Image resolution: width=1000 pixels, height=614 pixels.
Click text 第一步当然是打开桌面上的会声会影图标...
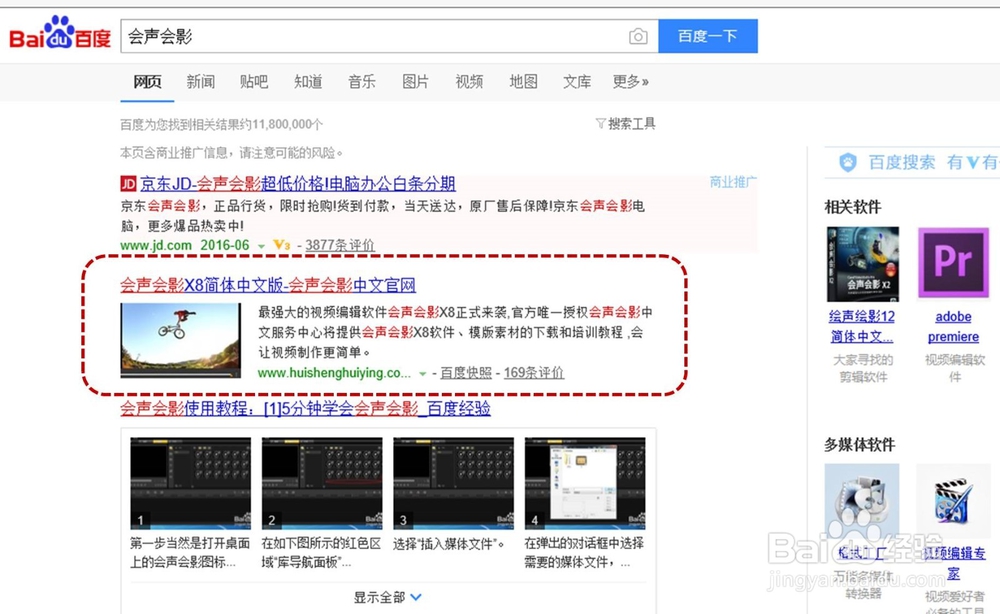tap(190, 553)
